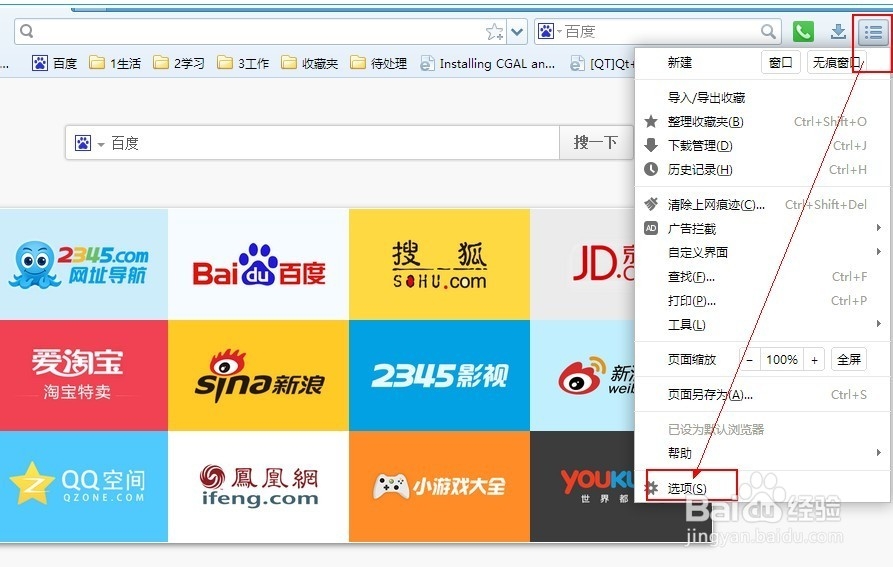
Task: Open the 爱淘宝 淘宝特卖 tile
Action: coord(84,375)
